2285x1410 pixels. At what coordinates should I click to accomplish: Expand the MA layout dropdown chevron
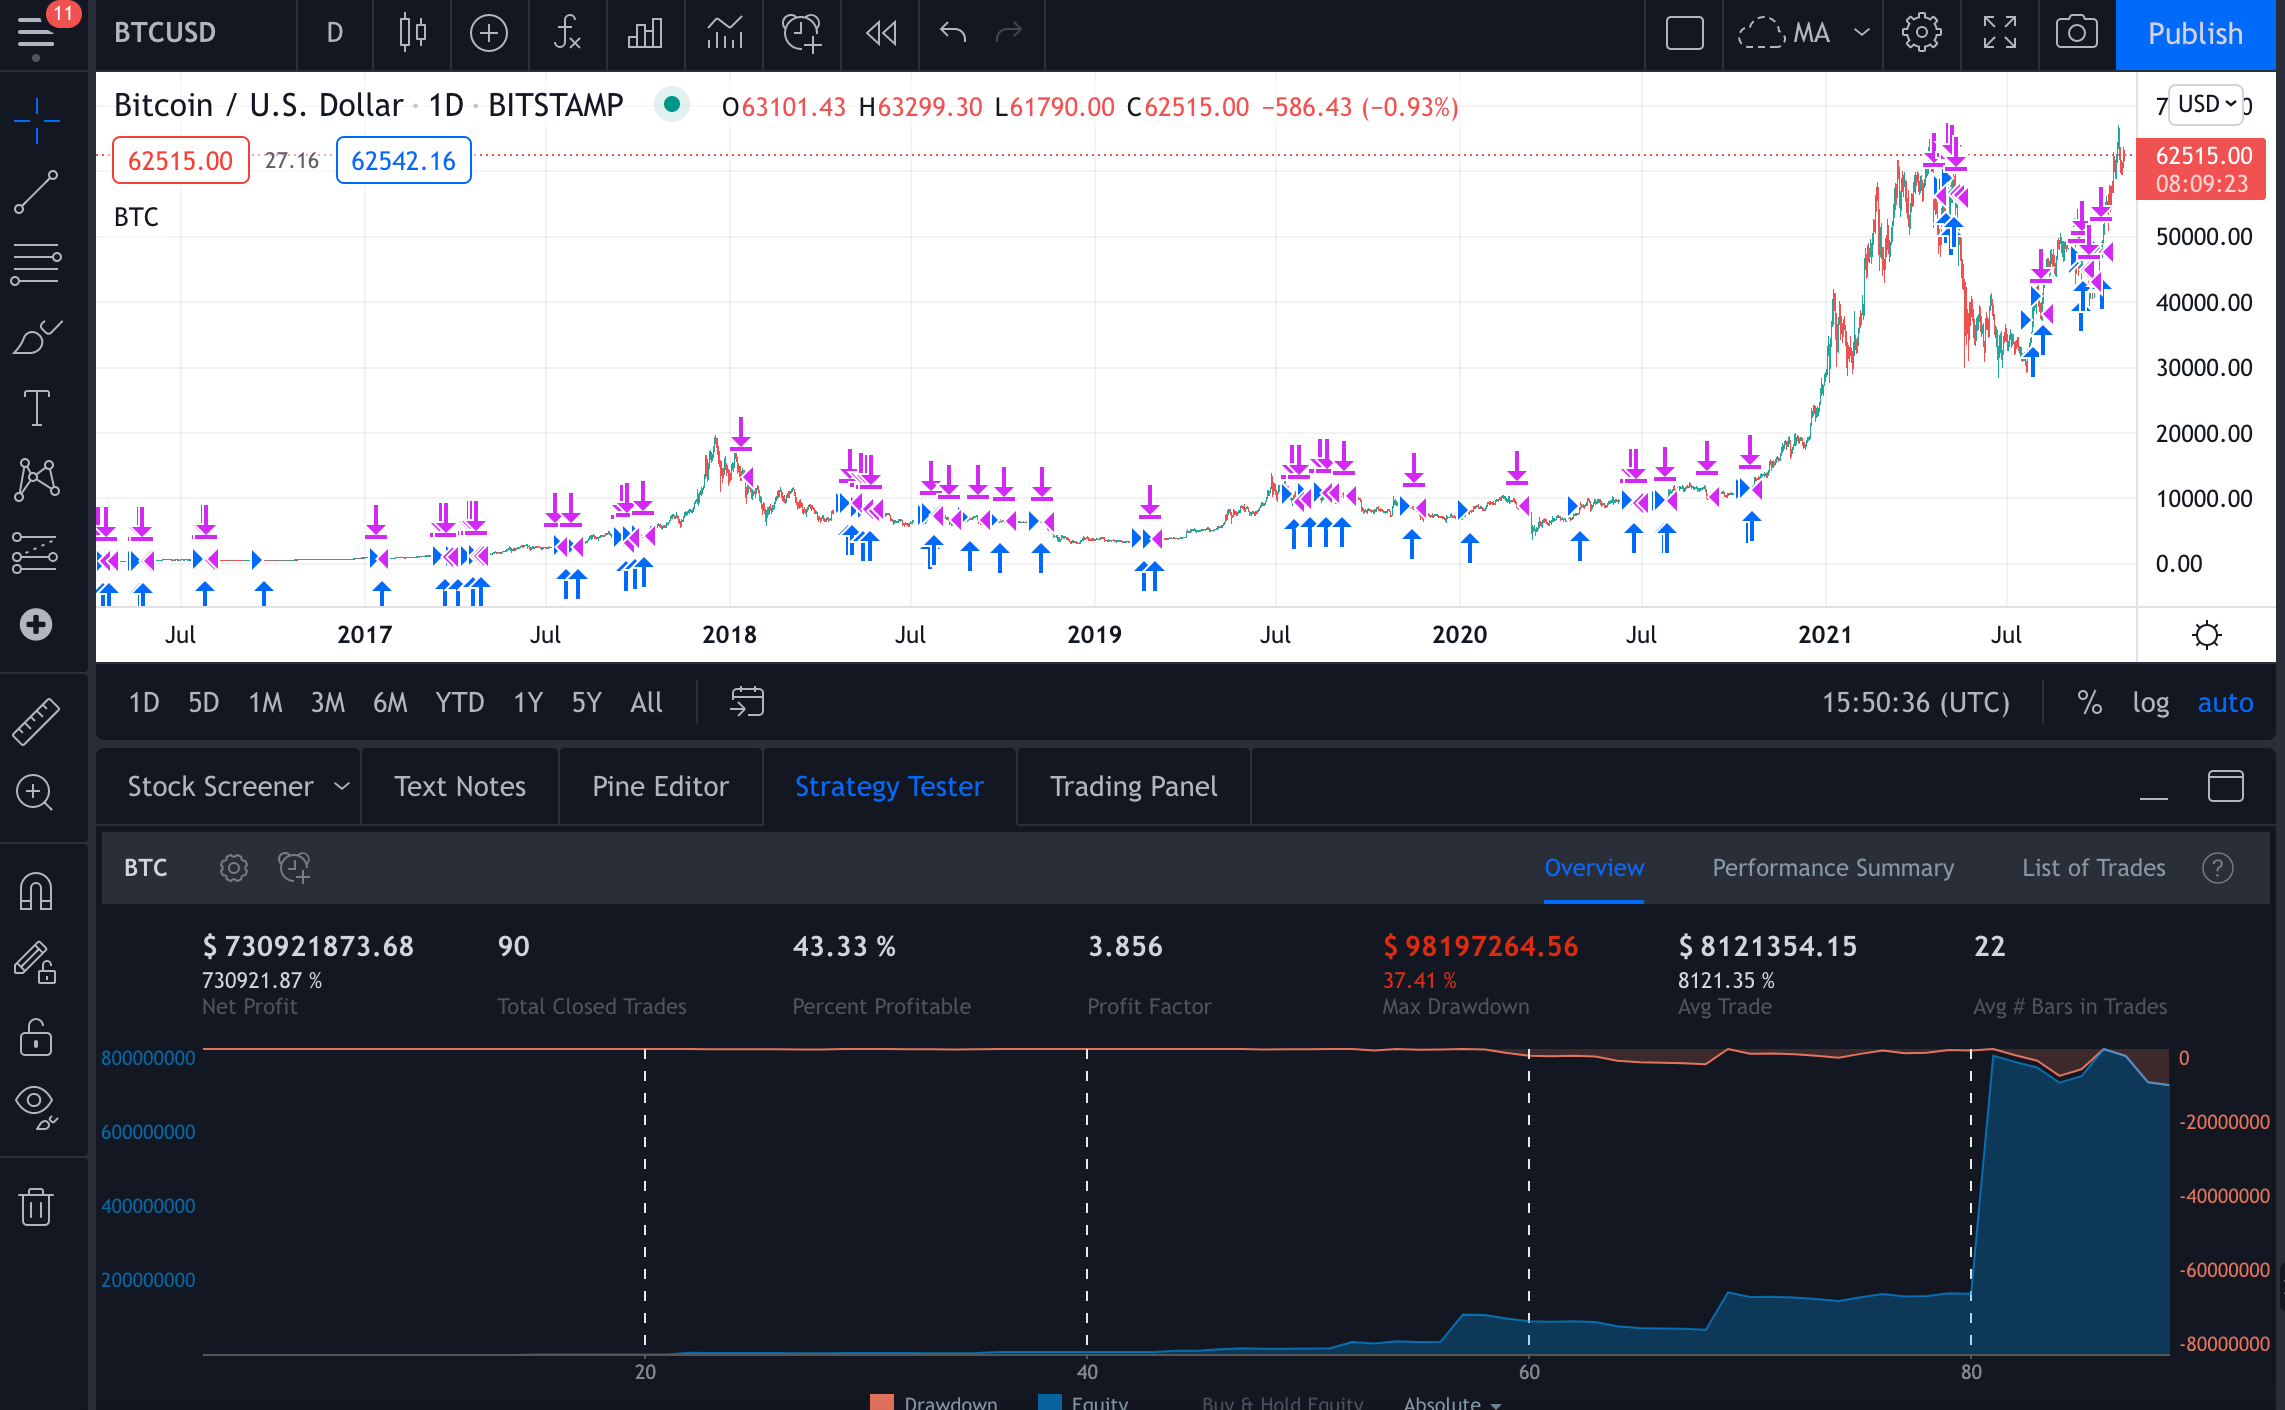coord(1862,33)
